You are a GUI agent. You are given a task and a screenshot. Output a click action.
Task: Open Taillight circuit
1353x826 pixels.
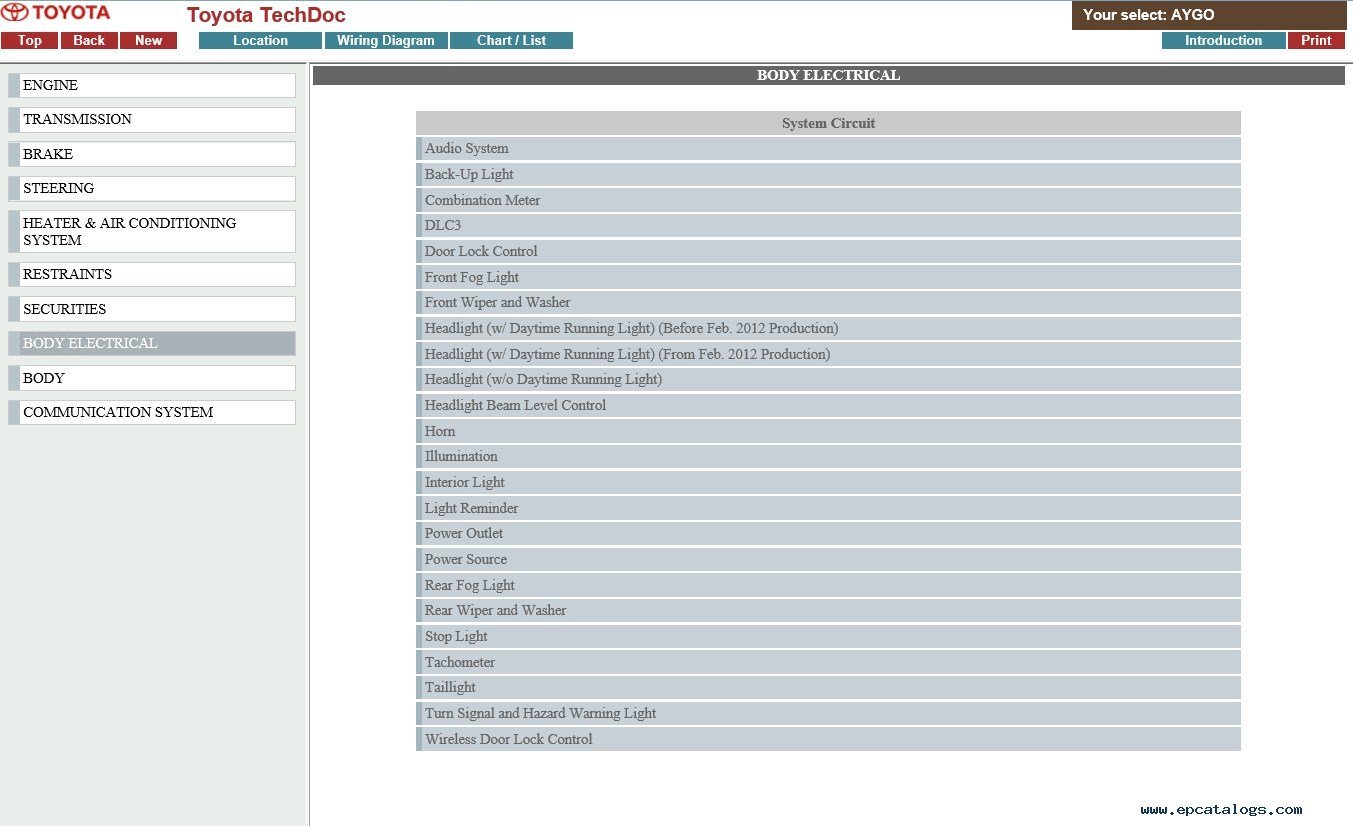pos(828,688)
